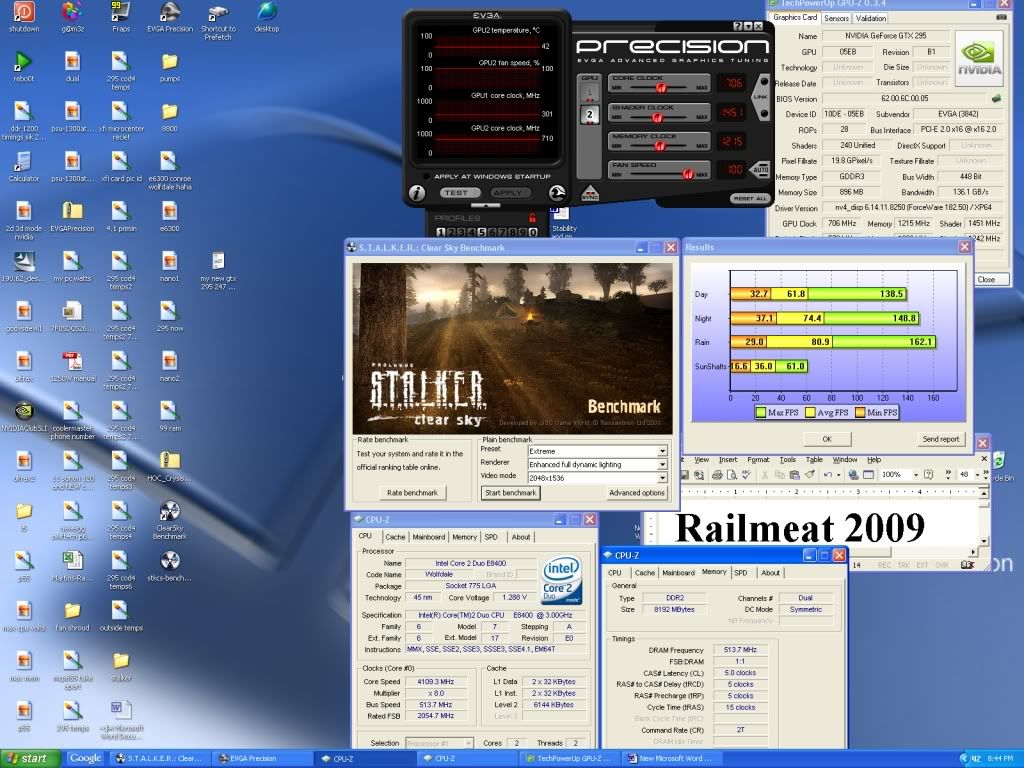This screenshot has width=1024, height=768.
Task: Open the HOC_Crysis archive on desktop
Action: point(170,466)
